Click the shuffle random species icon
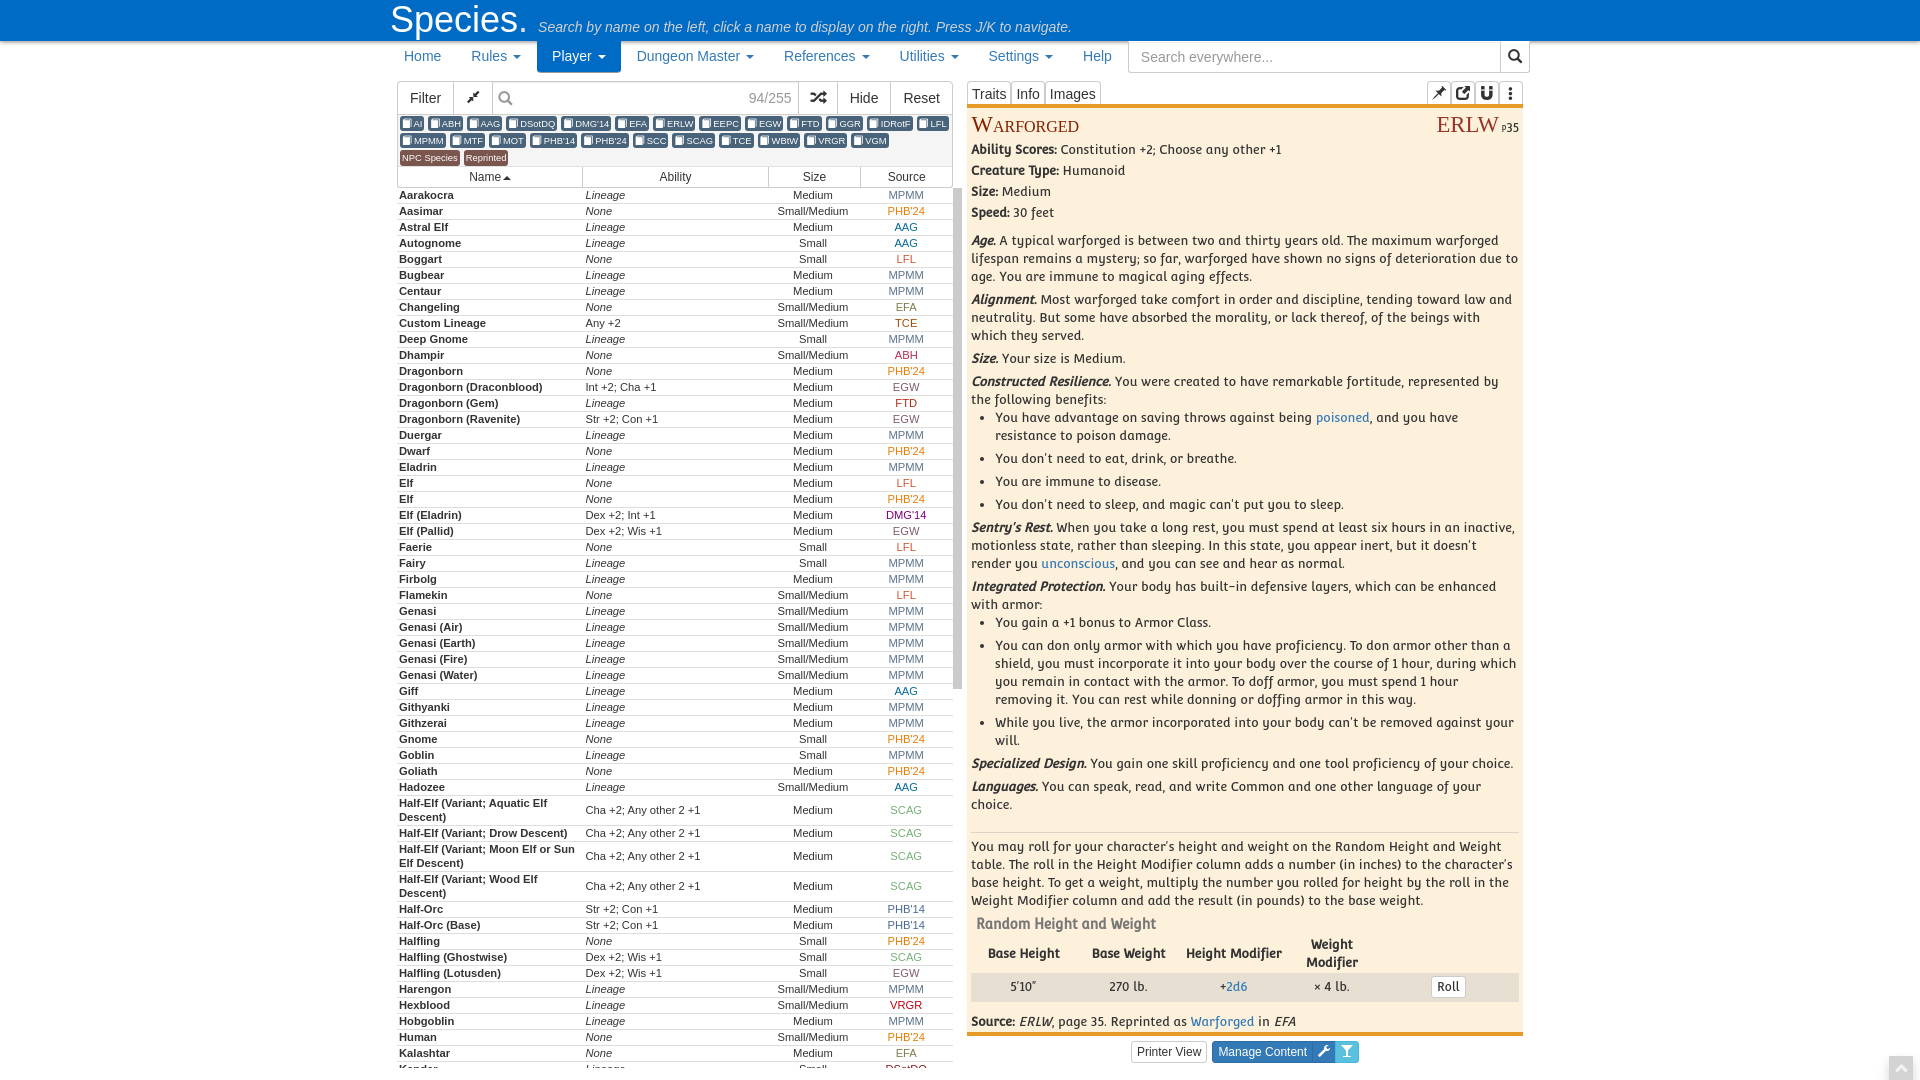Viewport: 1920px width, 1080px height. click(x=818, y=98)
